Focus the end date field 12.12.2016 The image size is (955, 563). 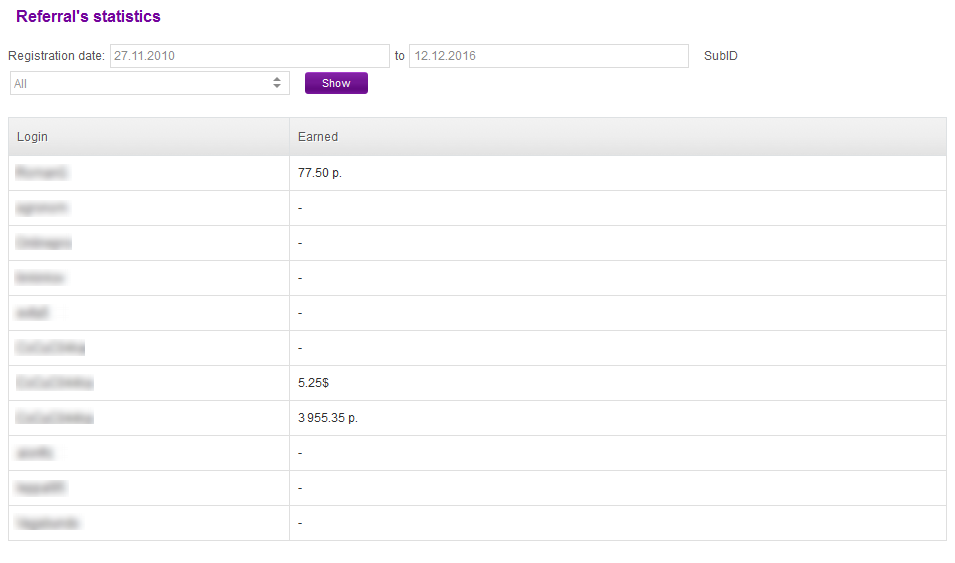(x=548, y=56)
